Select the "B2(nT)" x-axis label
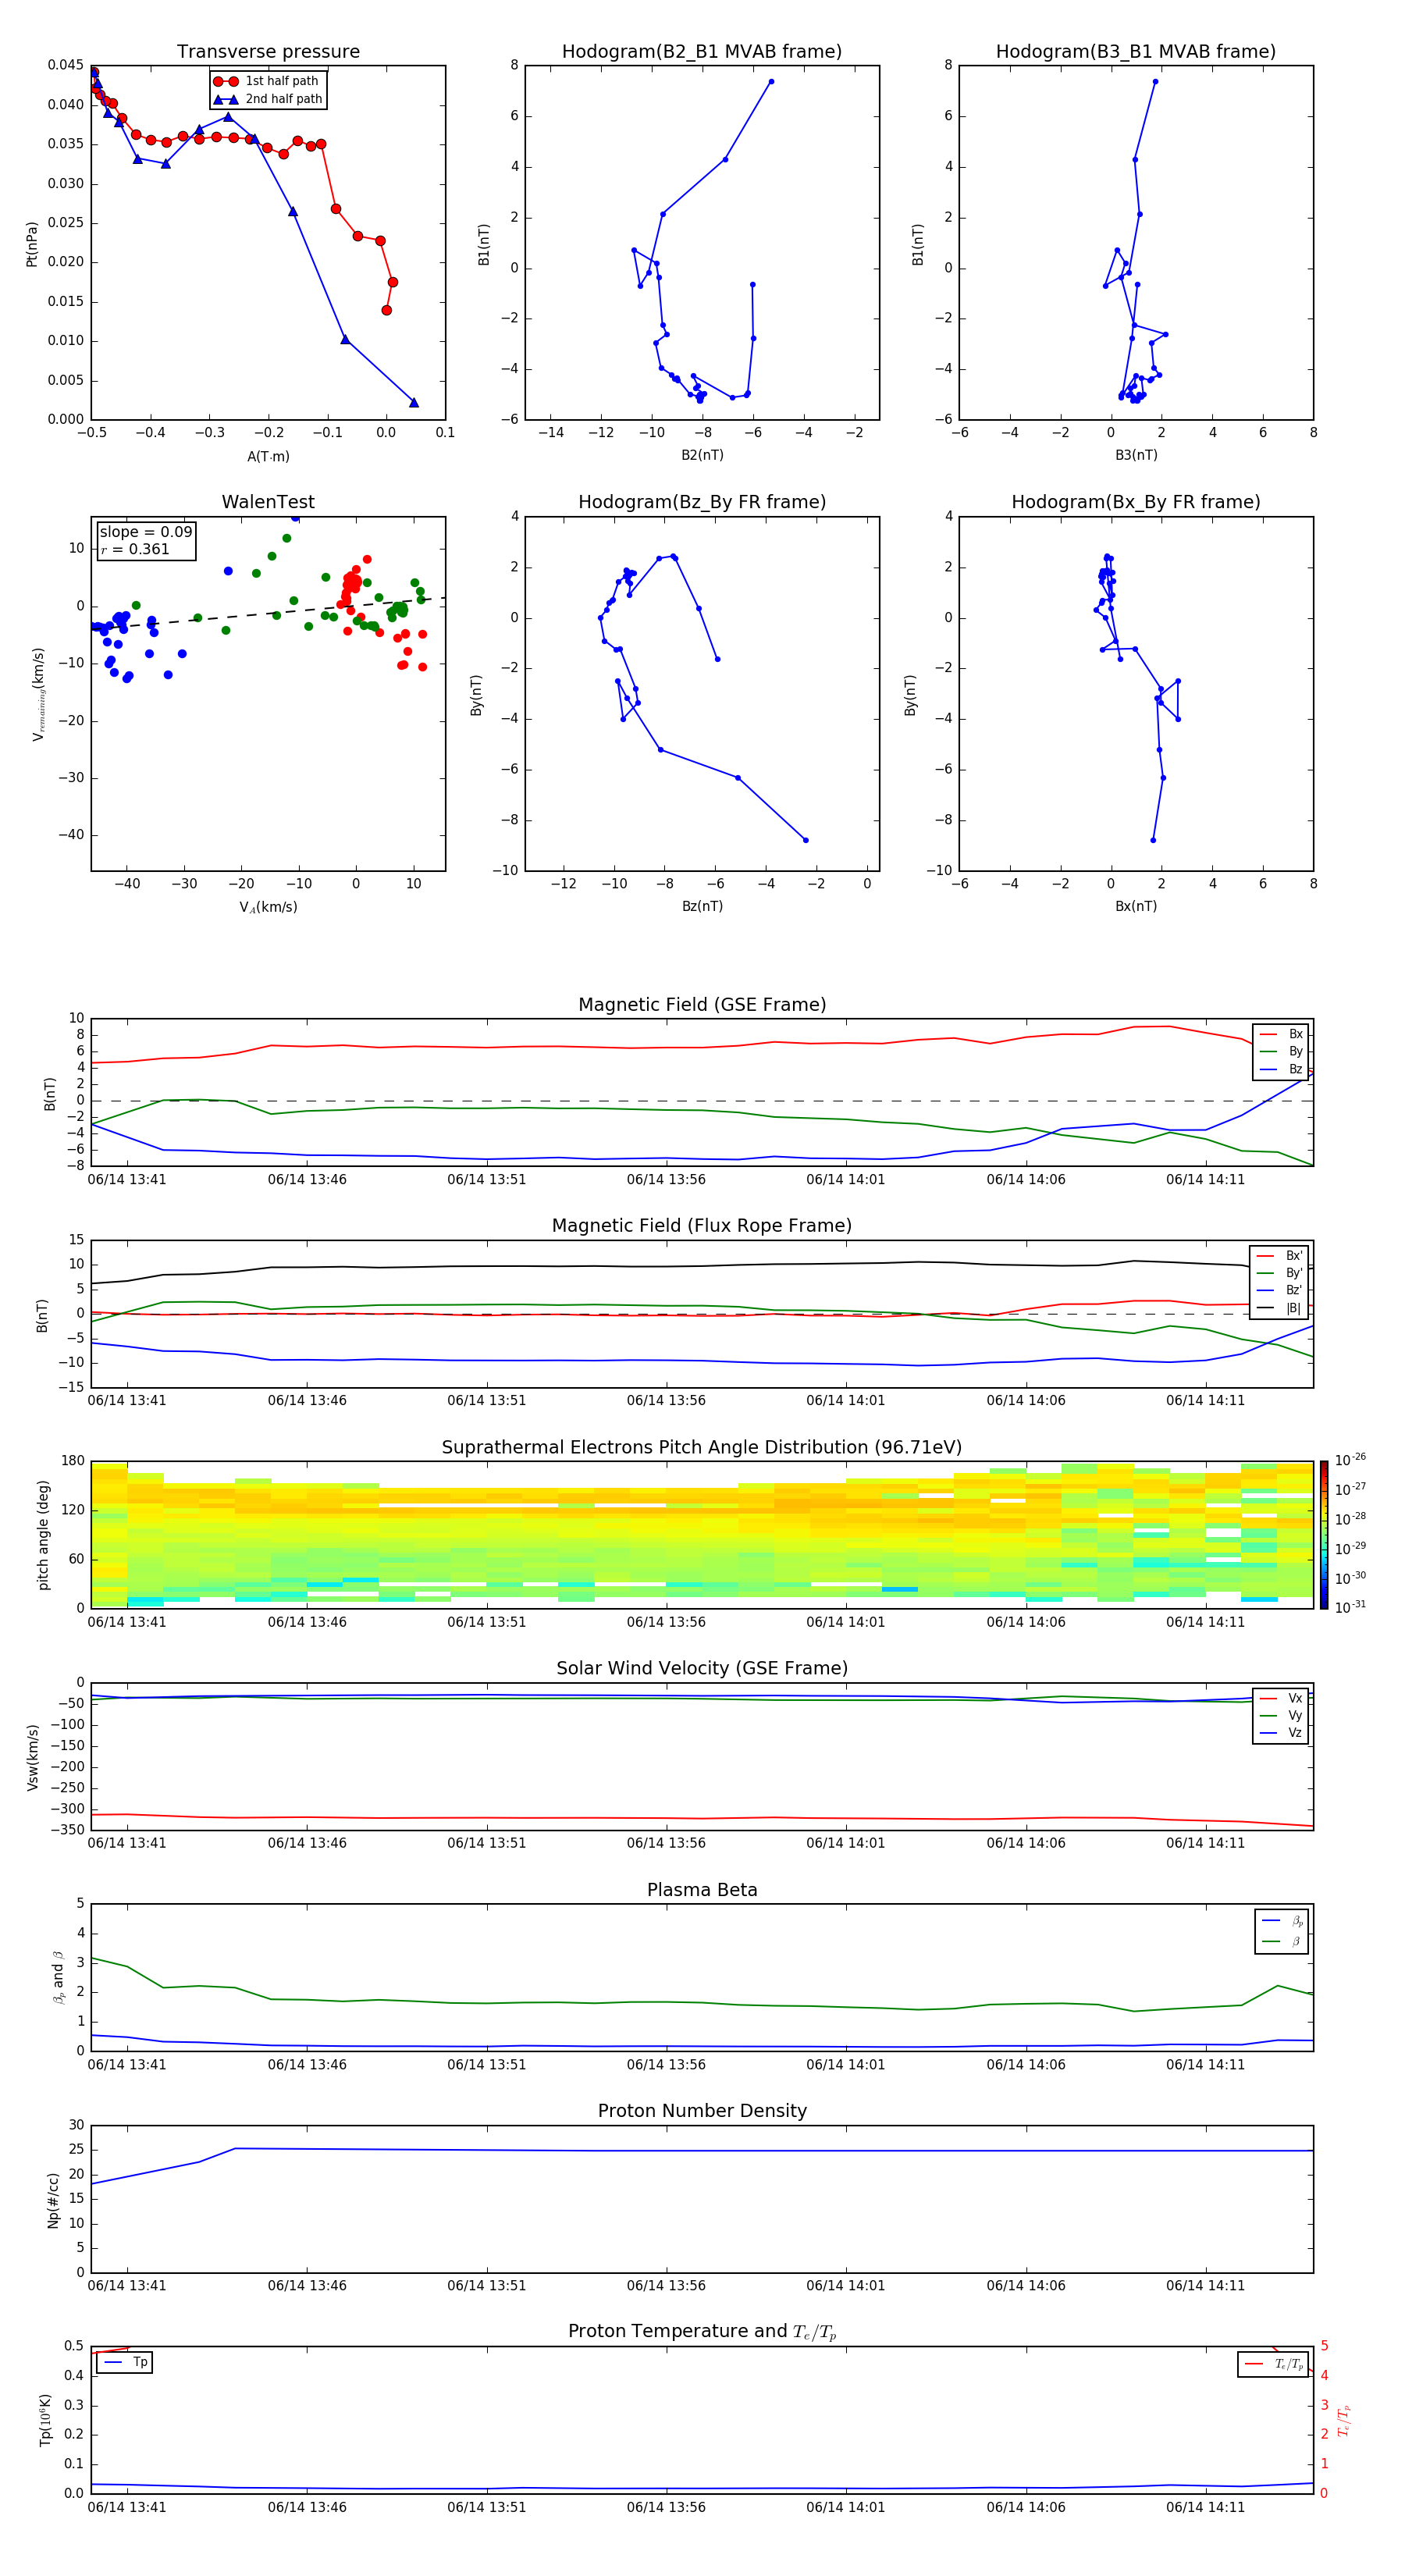1405x2576 pixels. coord(702,455)
